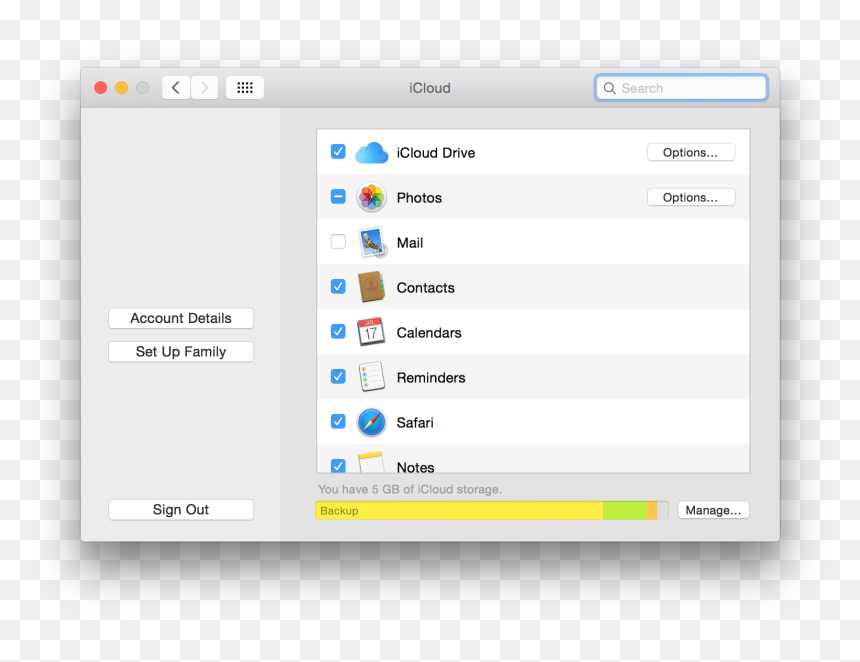860x662 pixels.
Task: Enable the Mail checkbox
Action: [x=338, y=241]
